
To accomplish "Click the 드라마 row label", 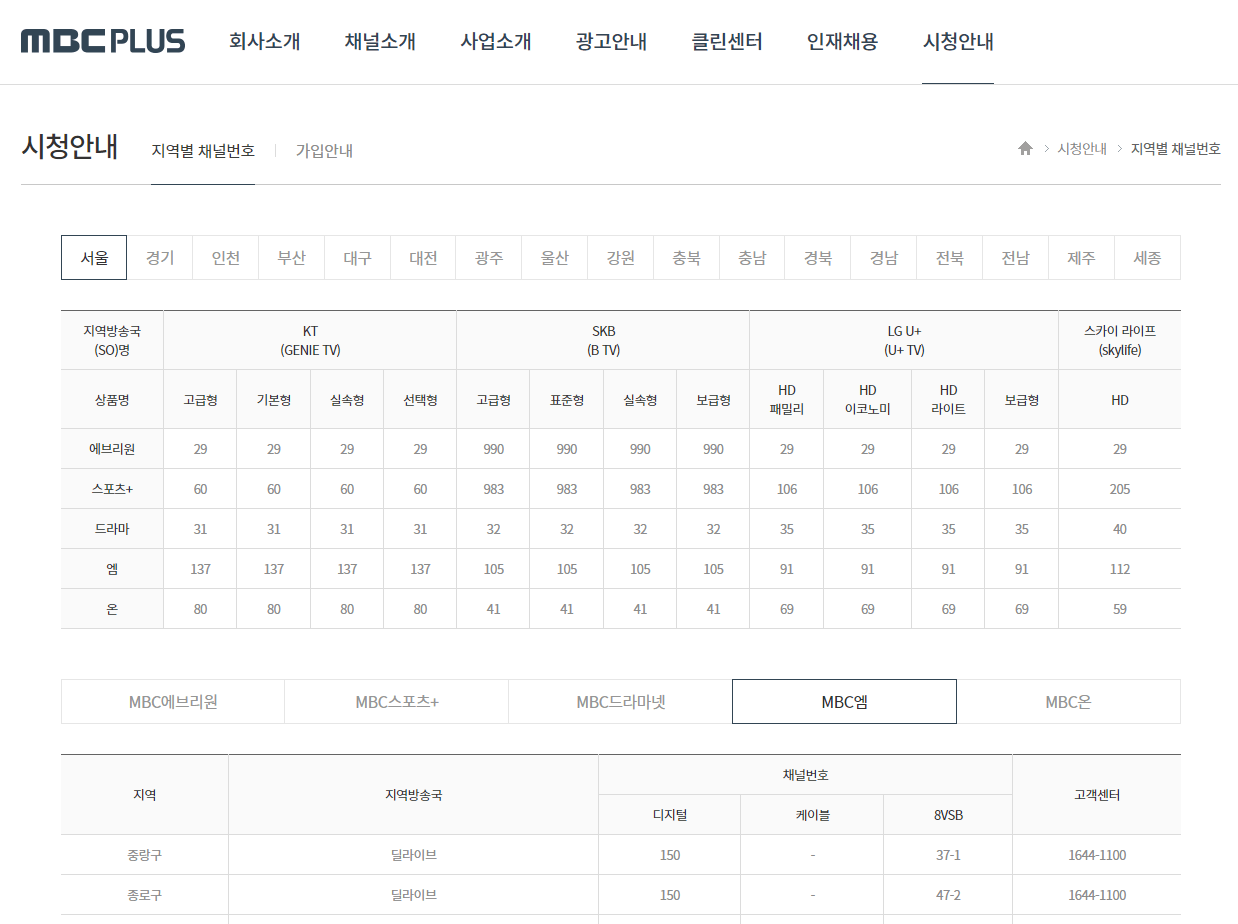I will tap(112, 529).
